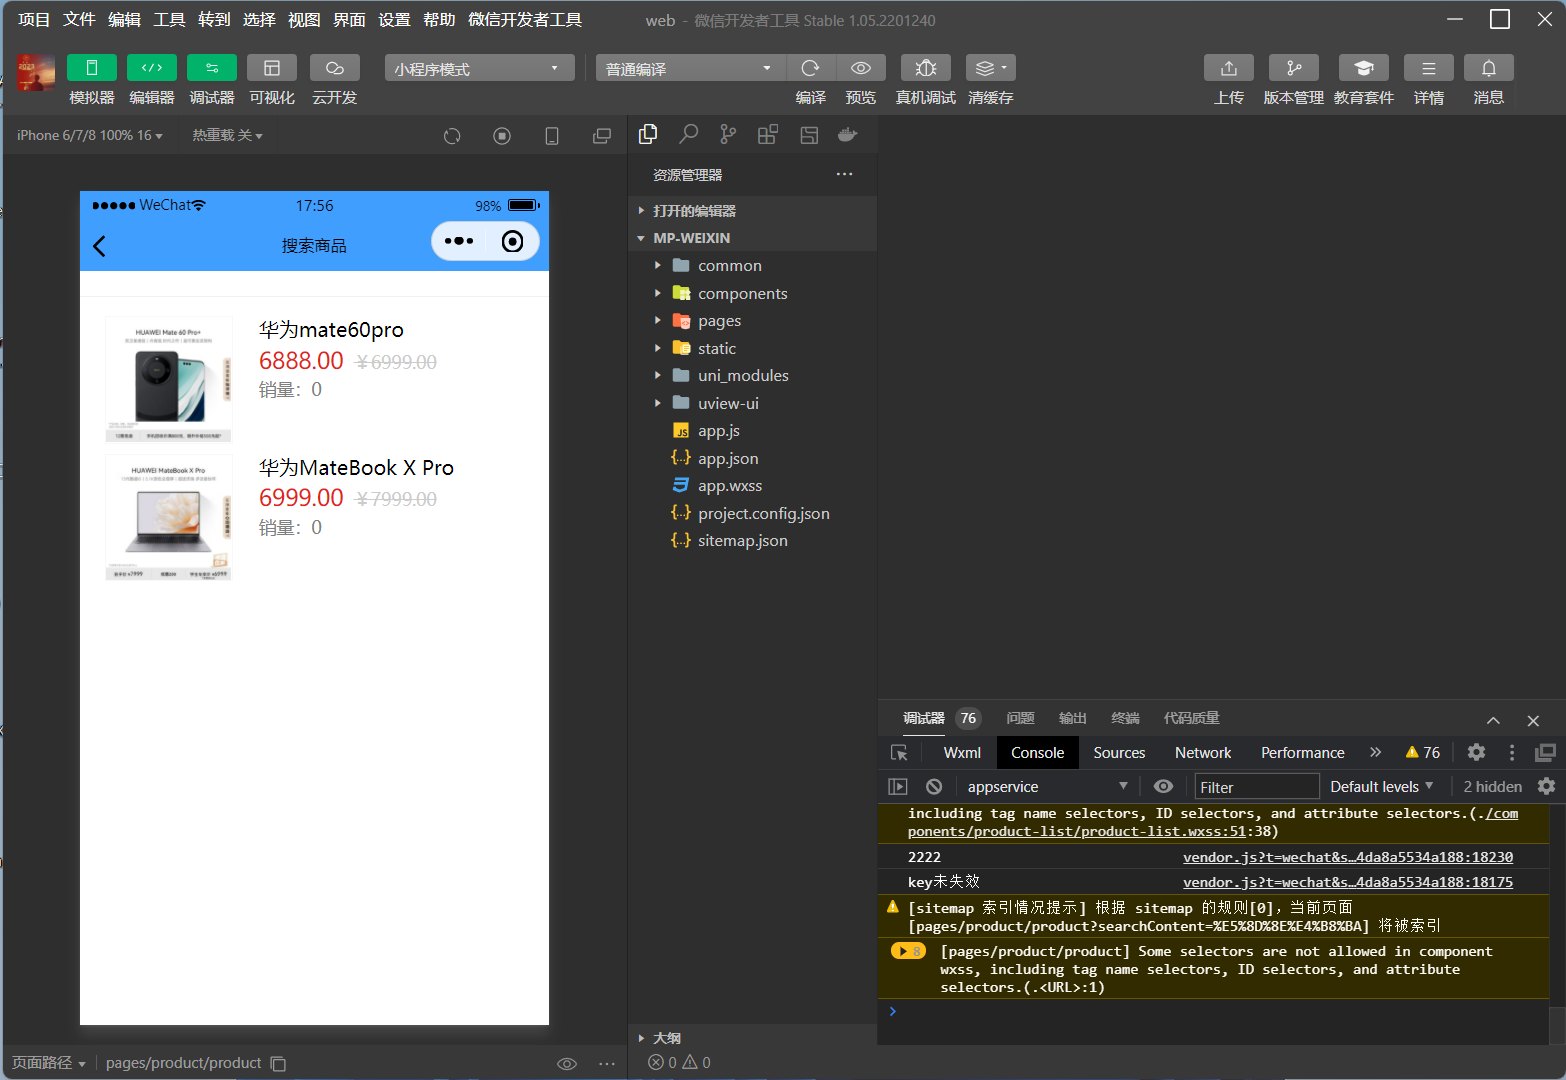Start 真机调试 real device debugging
This screenshot has height=1080, width=1566.
(926, 68)
